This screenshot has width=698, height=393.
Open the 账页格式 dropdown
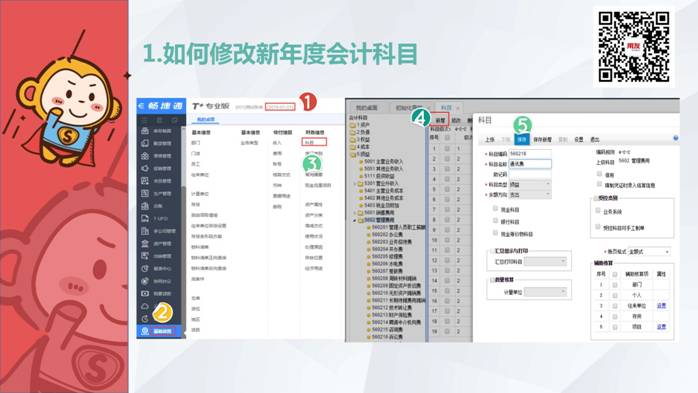point(649,251)
